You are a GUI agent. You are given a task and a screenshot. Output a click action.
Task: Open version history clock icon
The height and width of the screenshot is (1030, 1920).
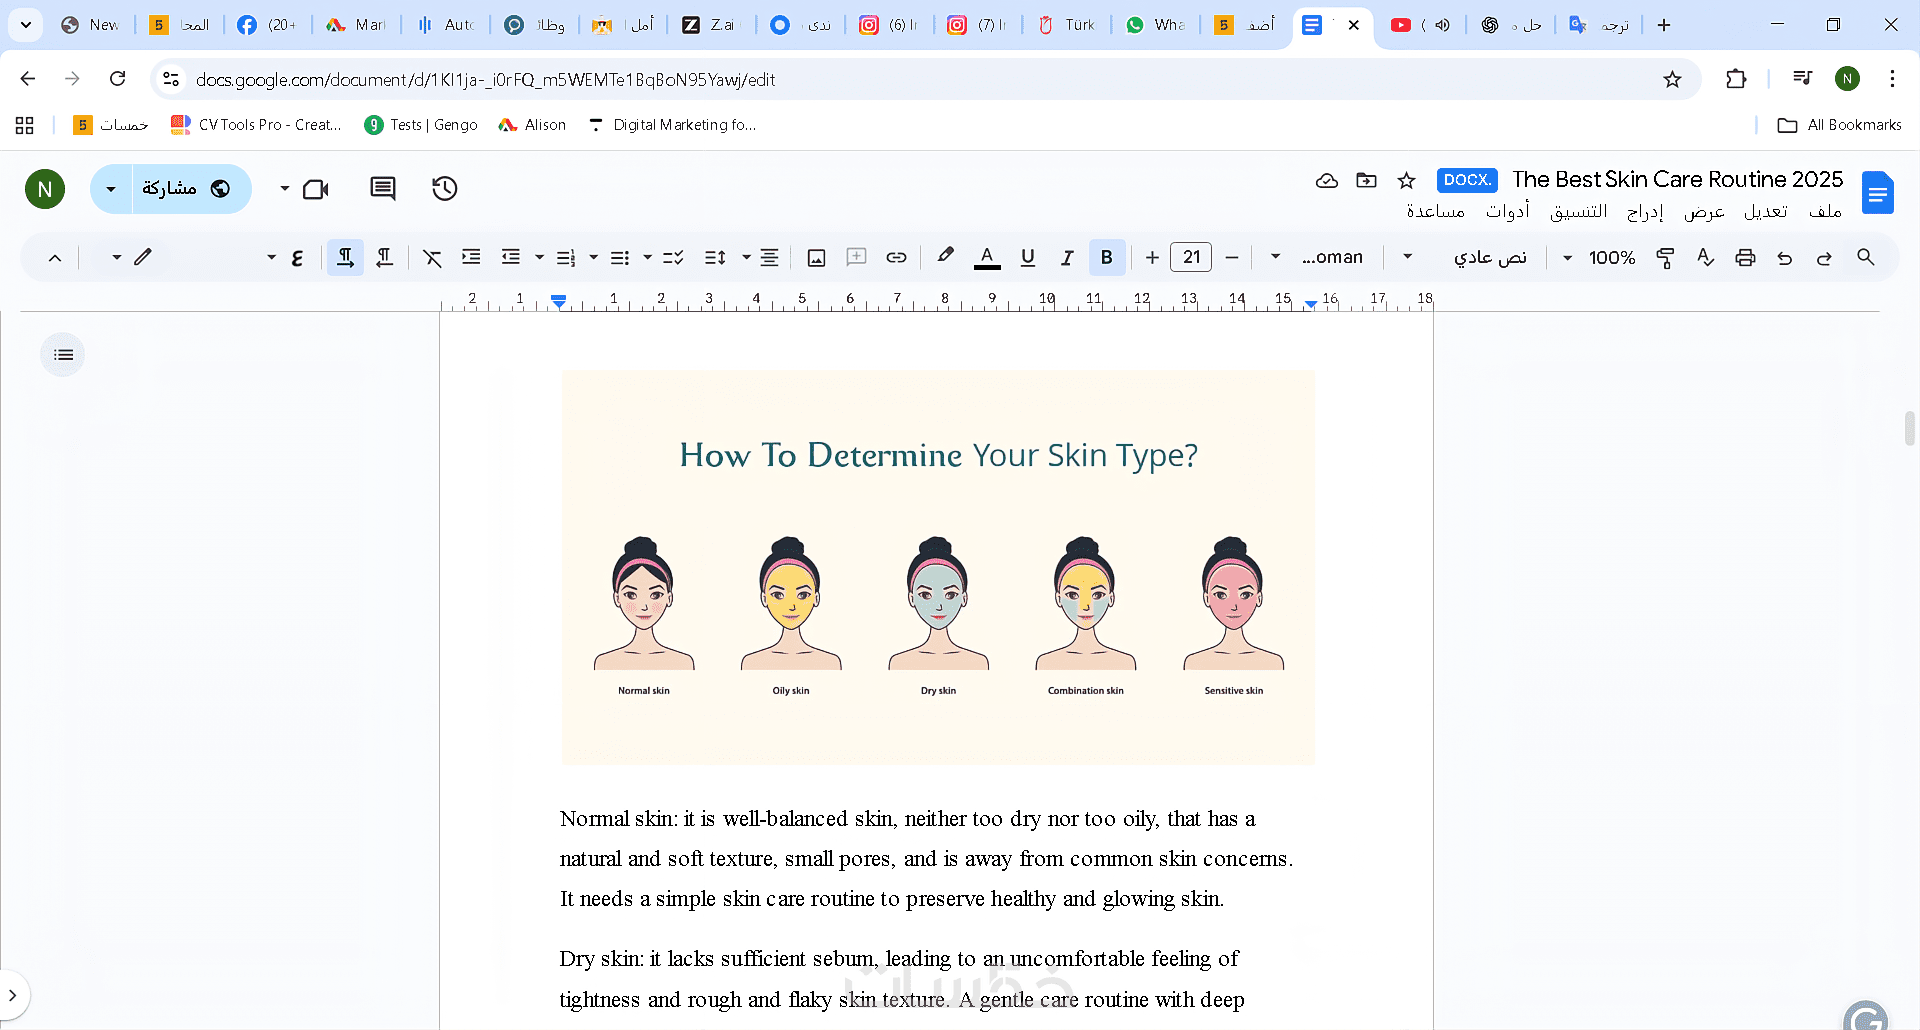(444, 188)
